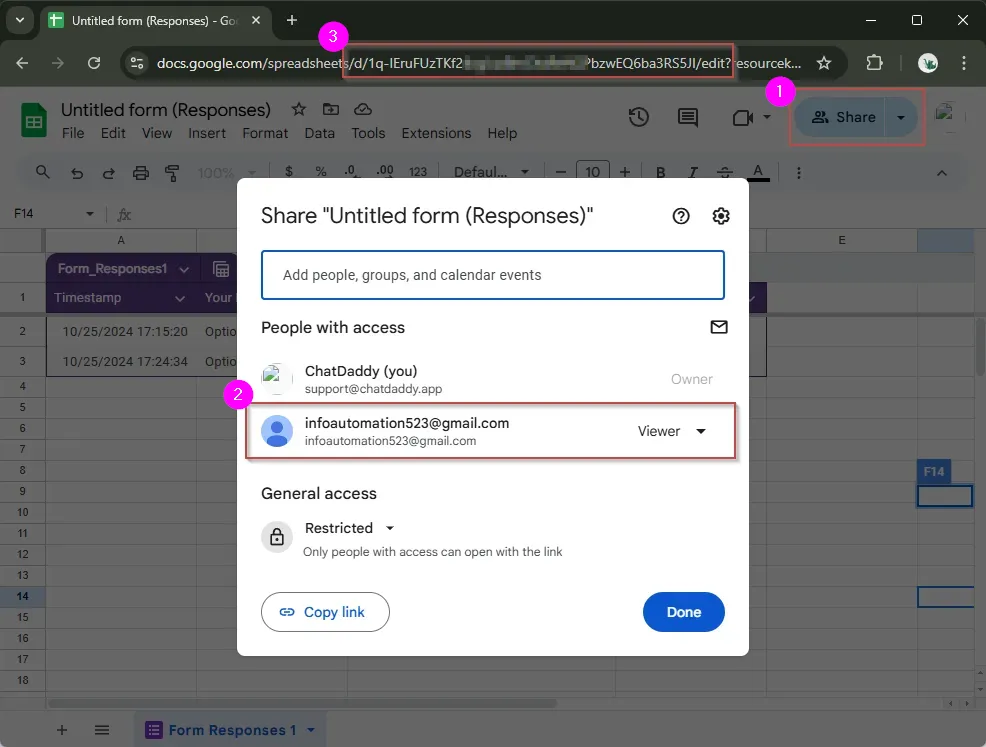Click the Copy link button
Image resolution: width=986 pixels, height=747 pixels.
(x=325, y=612)
